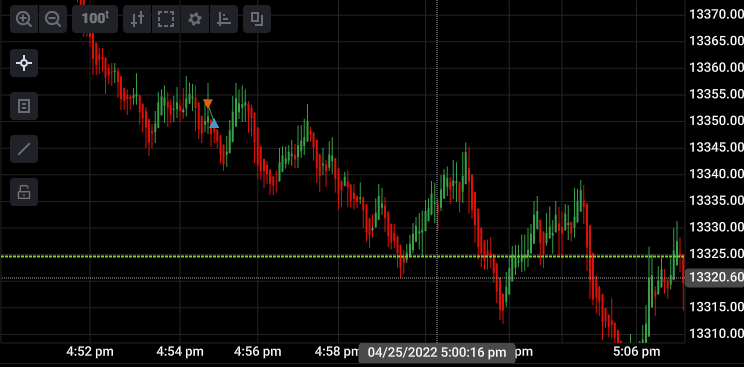Click the 13370.00 price axis label
This screenshot has height=367, width=744.
[x=716, y=15]
